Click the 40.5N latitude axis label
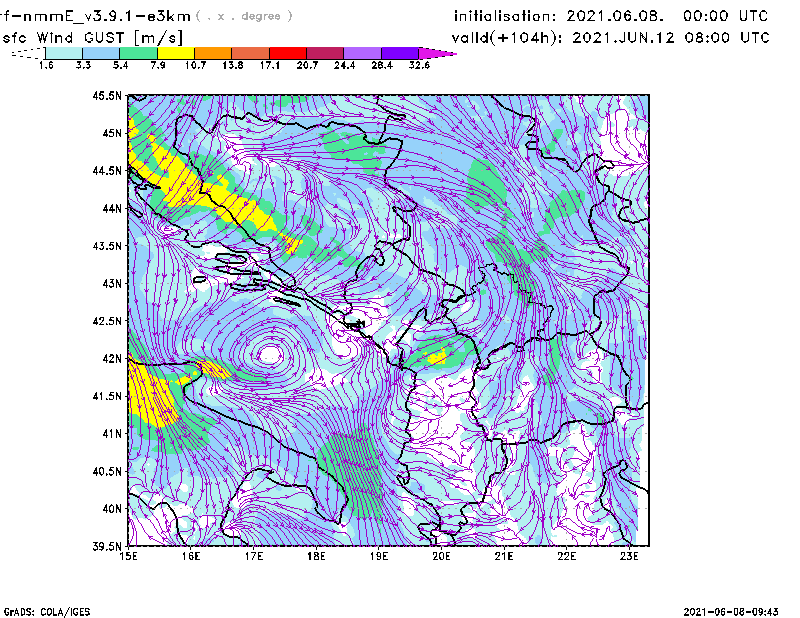Image resolution: width=800 pixels, height=618 pixels. [107, 471]
